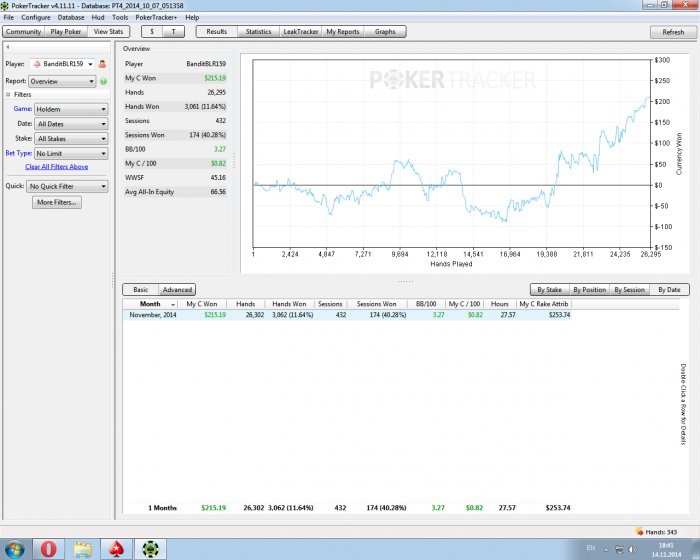Viewport: 700px width, 560px height.
Task: Switch to the Community tab
Action: tap(23, 32)
